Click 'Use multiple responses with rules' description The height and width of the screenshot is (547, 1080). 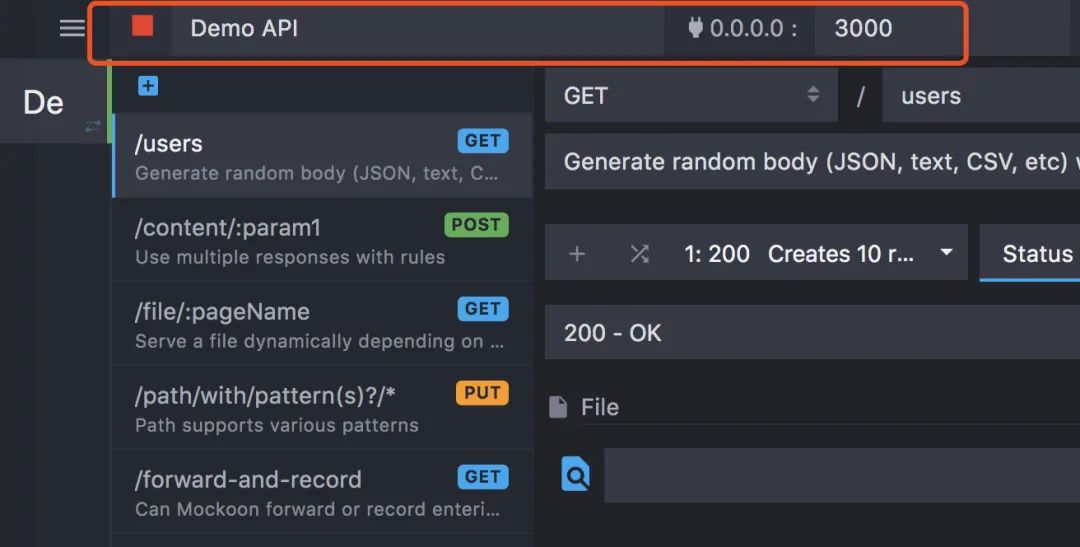click(x=290, y=257)
